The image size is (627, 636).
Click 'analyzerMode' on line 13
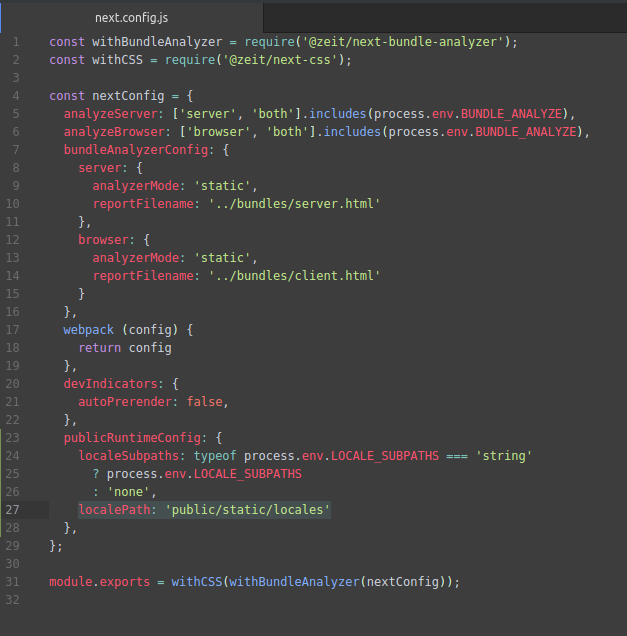(x=136, y=258)
